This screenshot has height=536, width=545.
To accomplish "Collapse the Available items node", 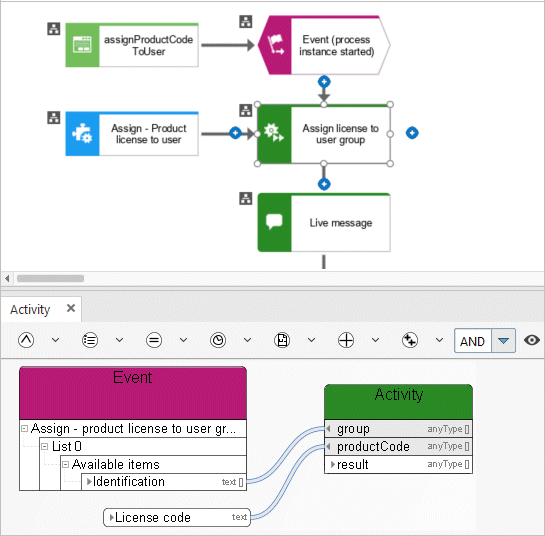I will [x=65, y=464].
